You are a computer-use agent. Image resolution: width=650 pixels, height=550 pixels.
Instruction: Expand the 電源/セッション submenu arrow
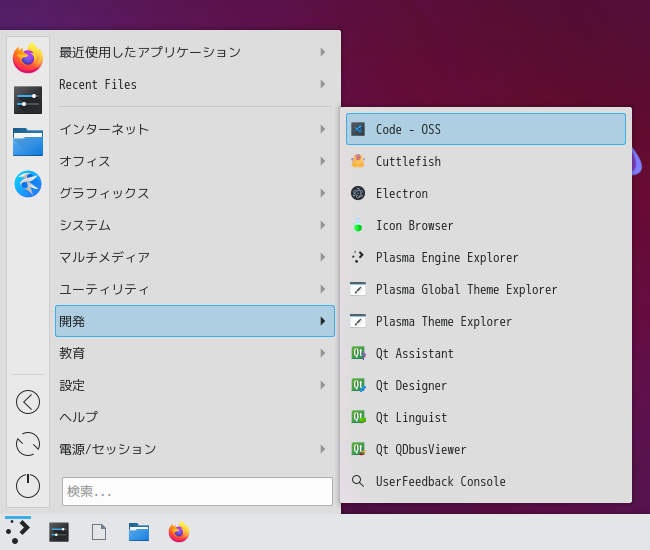point(323,449)
